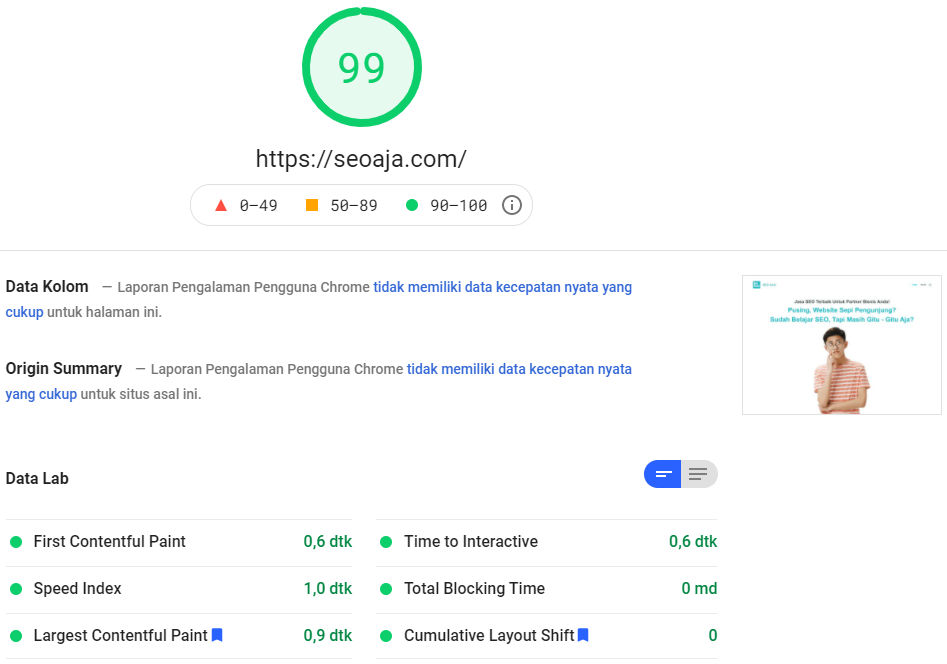The image size is (947, 664).
Task: Switch Data Lab to compact view
Action: [x=663, y=474]
